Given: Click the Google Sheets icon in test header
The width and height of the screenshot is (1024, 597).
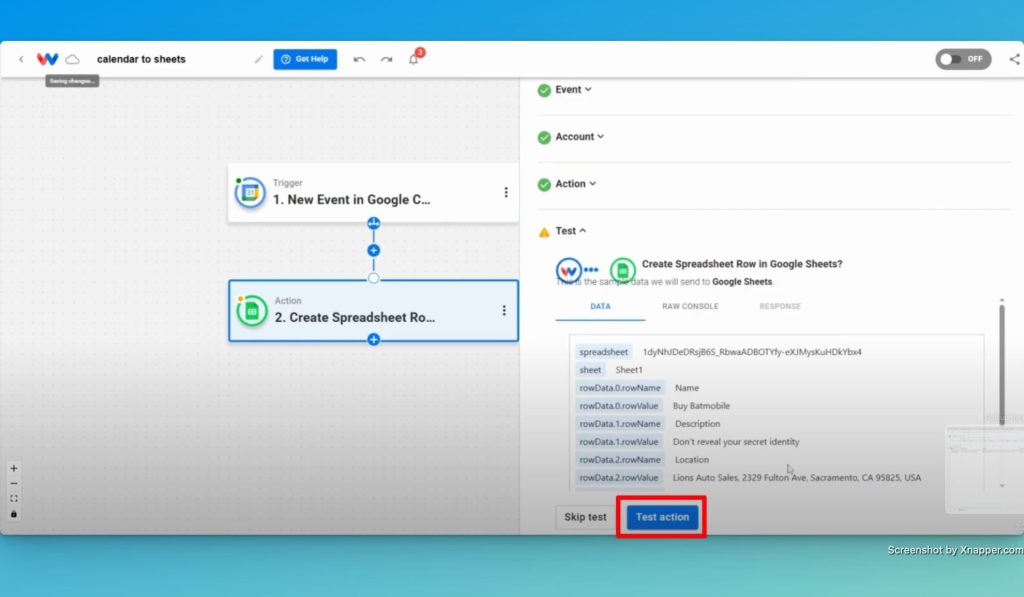Looking at the screenshot, I should click(x=622, y=270).
